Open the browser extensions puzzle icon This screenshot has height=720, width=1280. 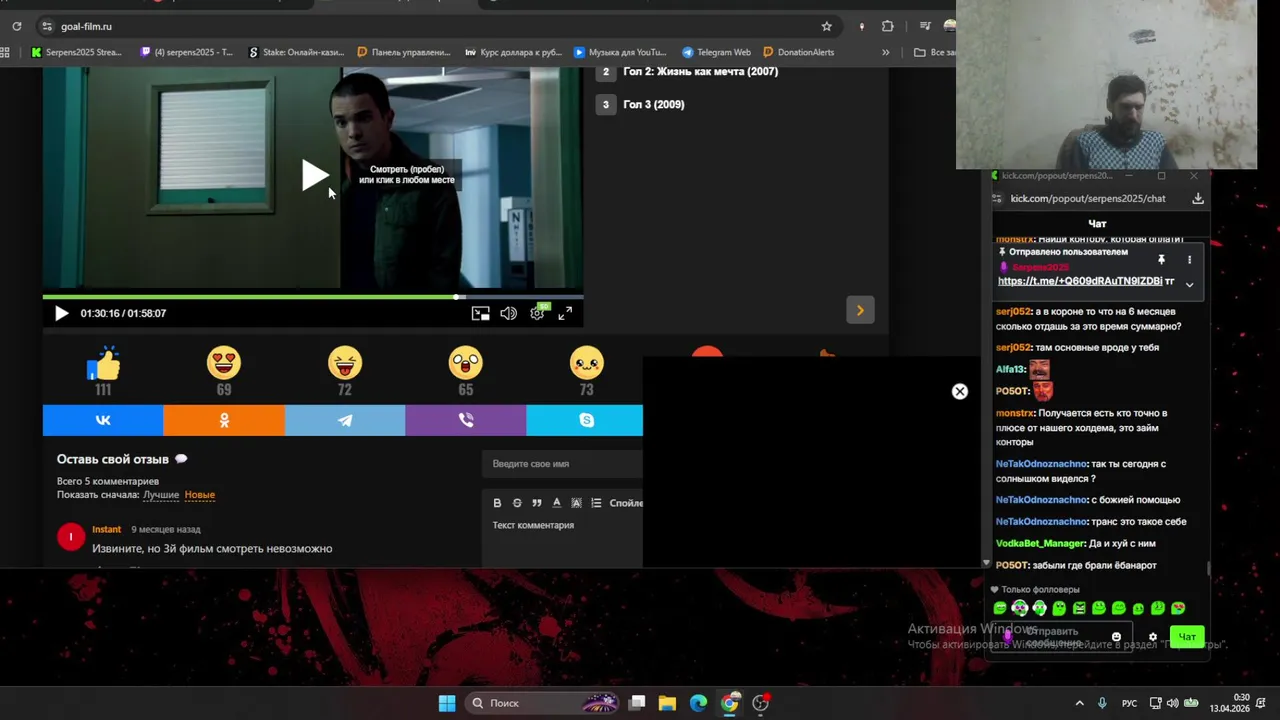888,26
